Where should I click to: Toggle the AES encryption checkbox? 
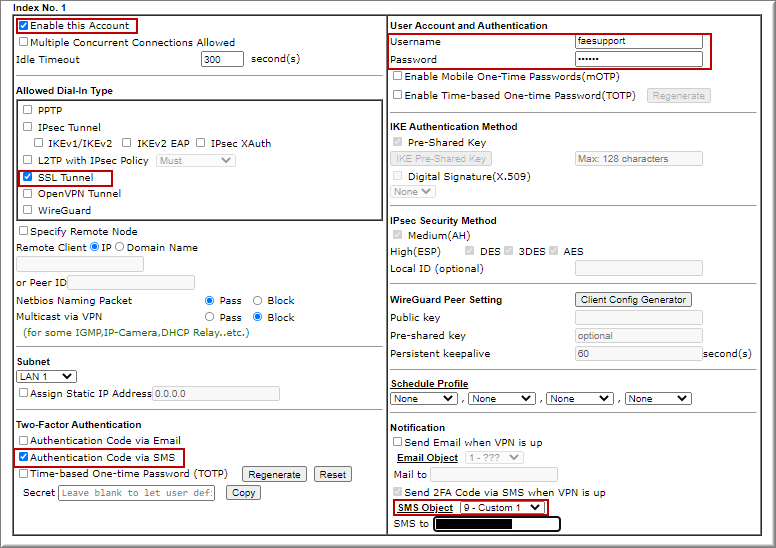click(x=554, y=250)
